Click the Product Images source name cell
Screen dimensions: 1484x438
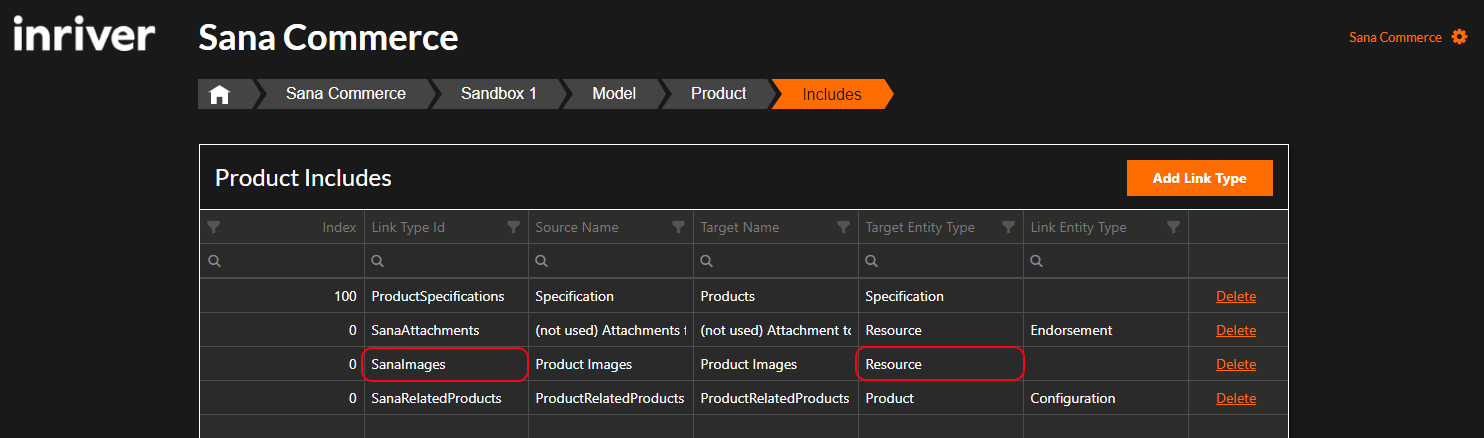pyautogui.click(x=611, y=364)
